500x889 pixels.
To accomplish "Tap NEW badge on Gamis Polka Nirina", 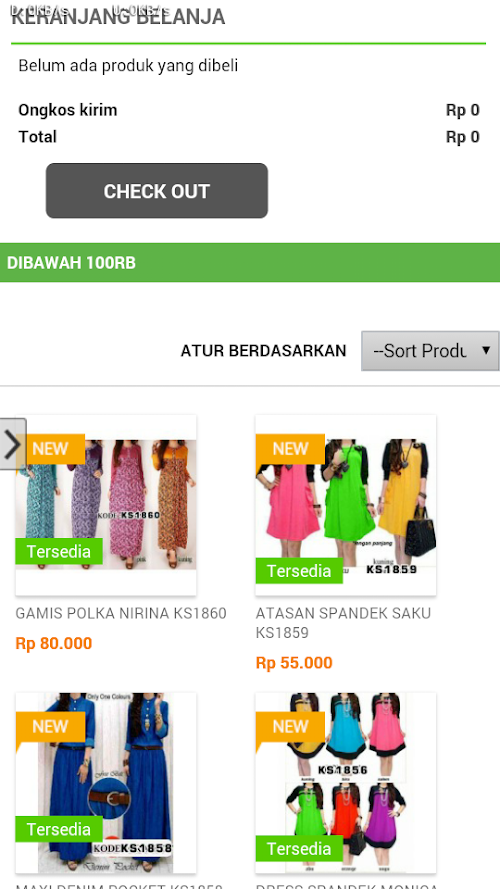I will (50, 449).
